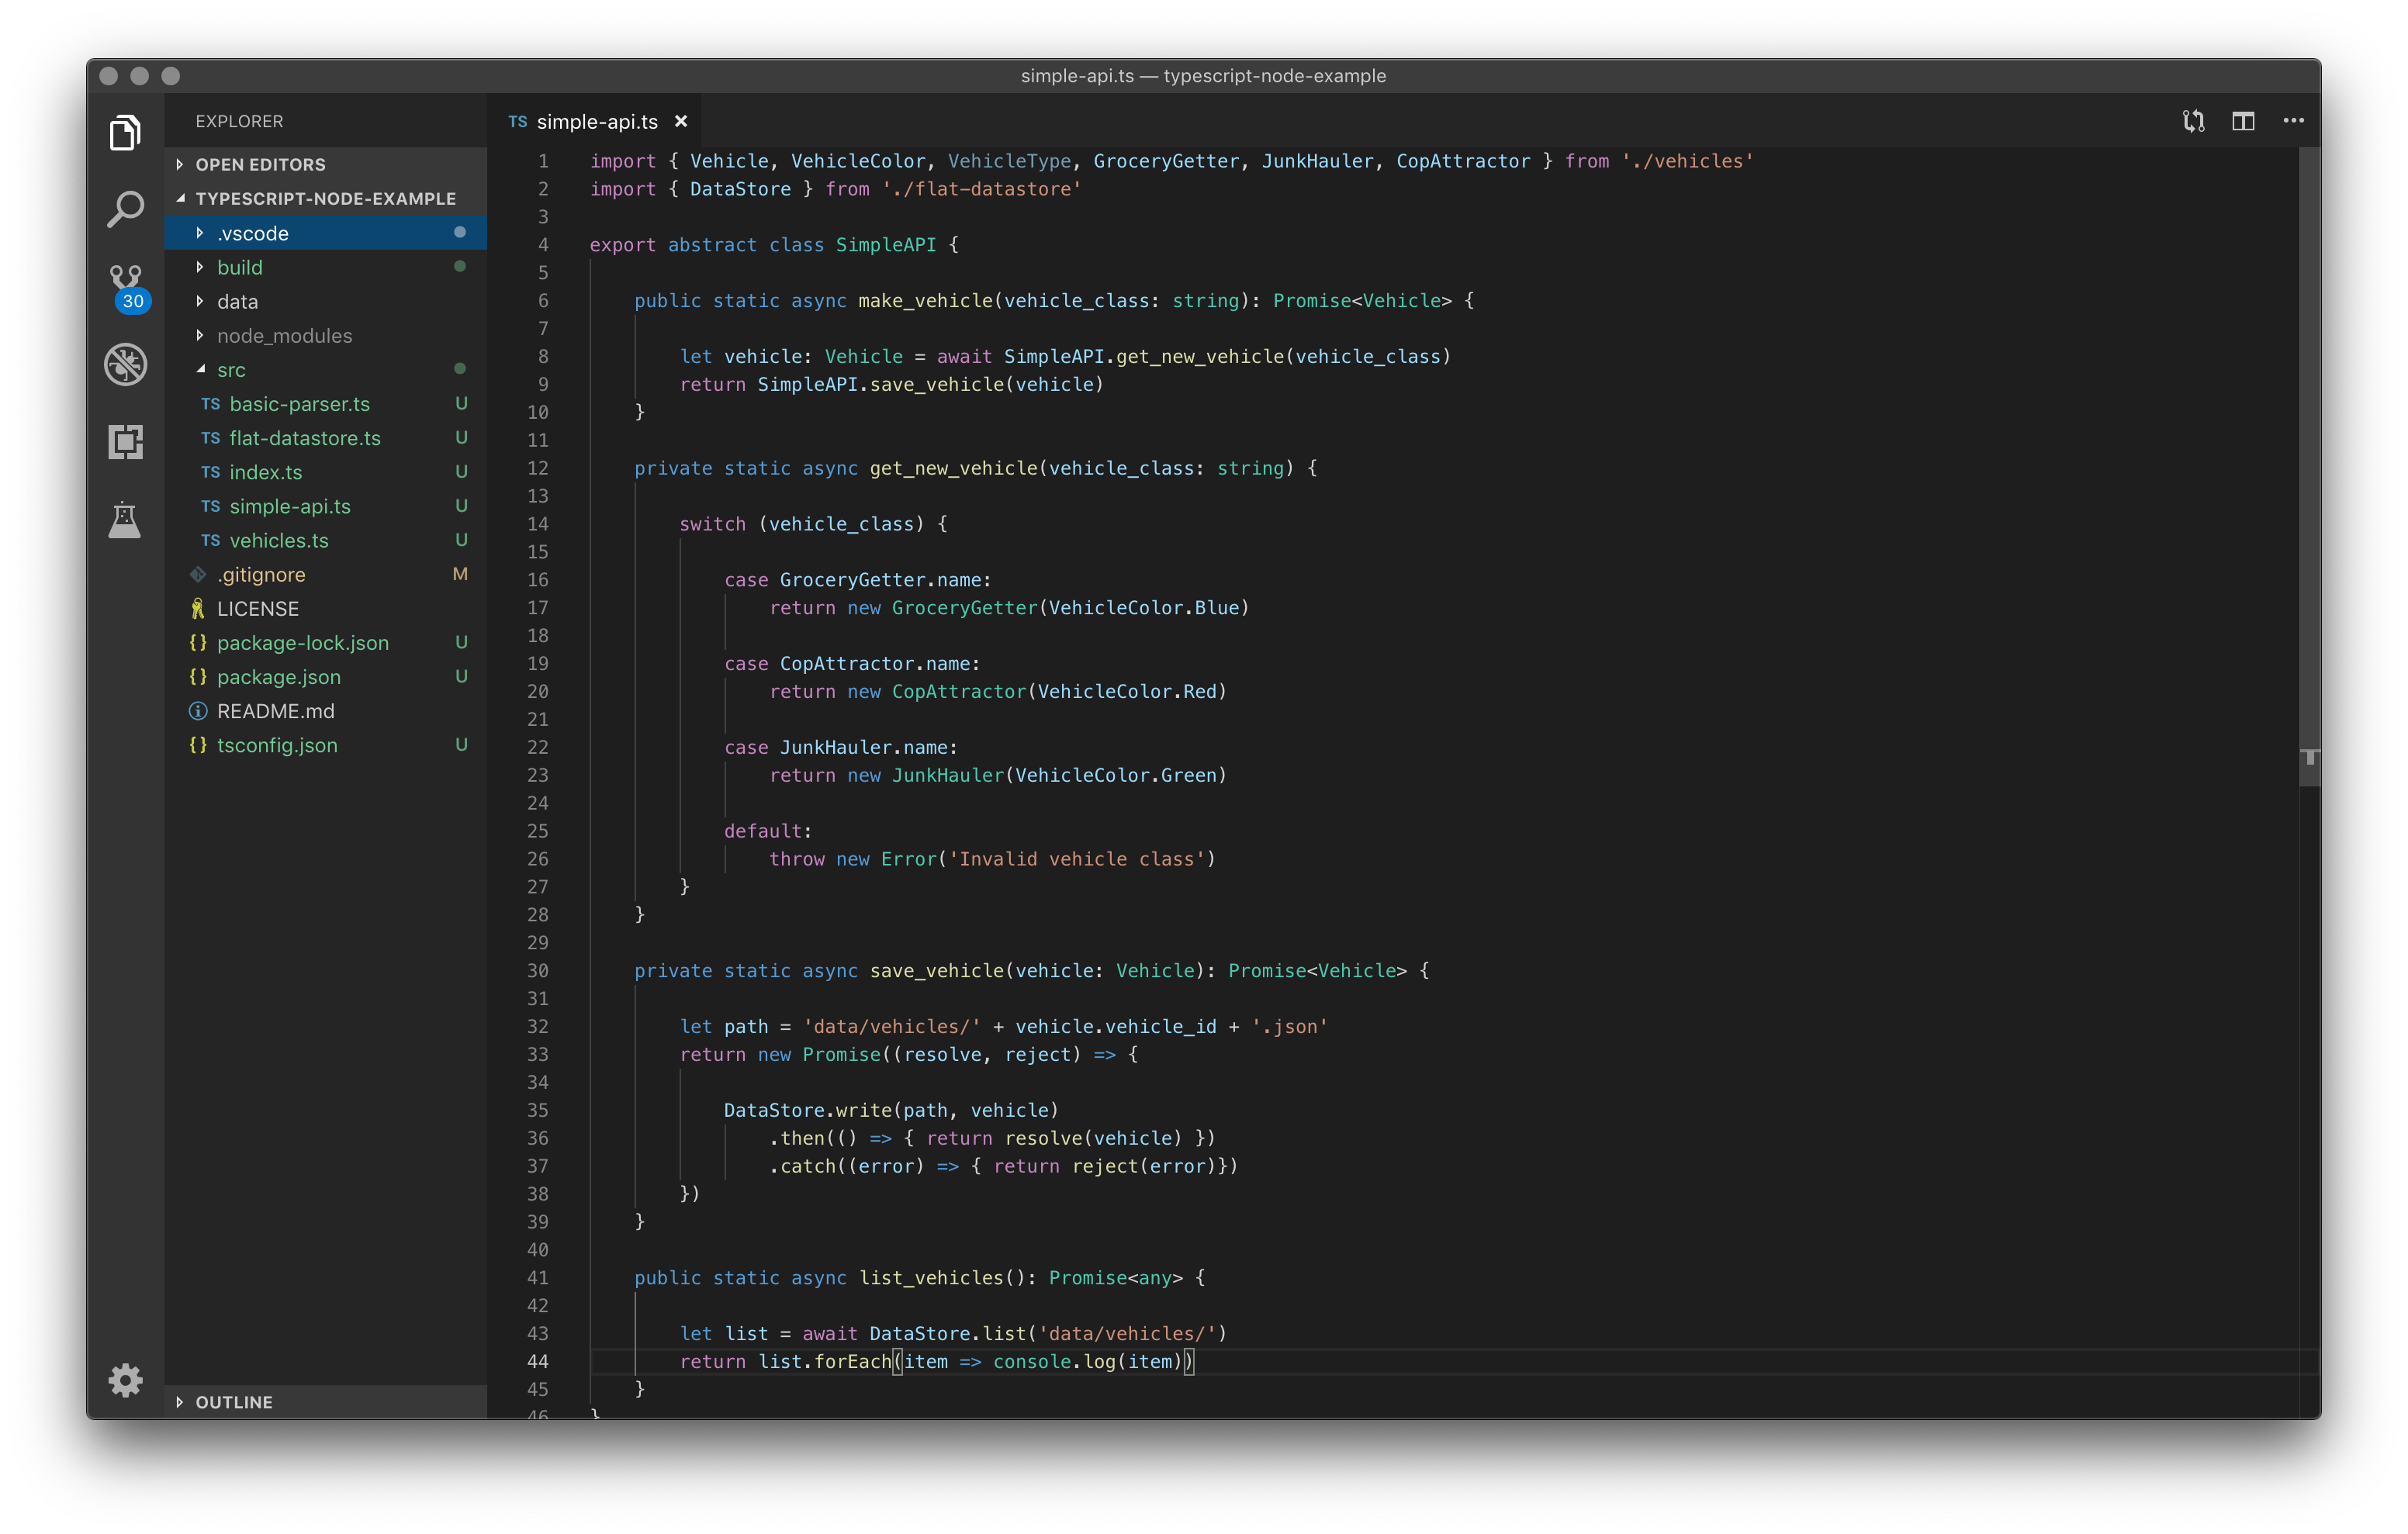Open the Test beaker panel
The height and width of the screenshot is (1534, 2408).
point(125,519)
